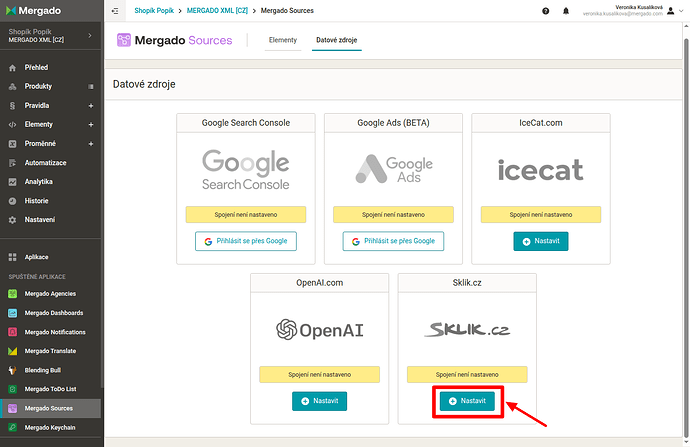Viewport: 690px width, 447px height.
Task: Click the IceCat 'Spojení není nastaveno' status
Action: [x=541, y=215]
